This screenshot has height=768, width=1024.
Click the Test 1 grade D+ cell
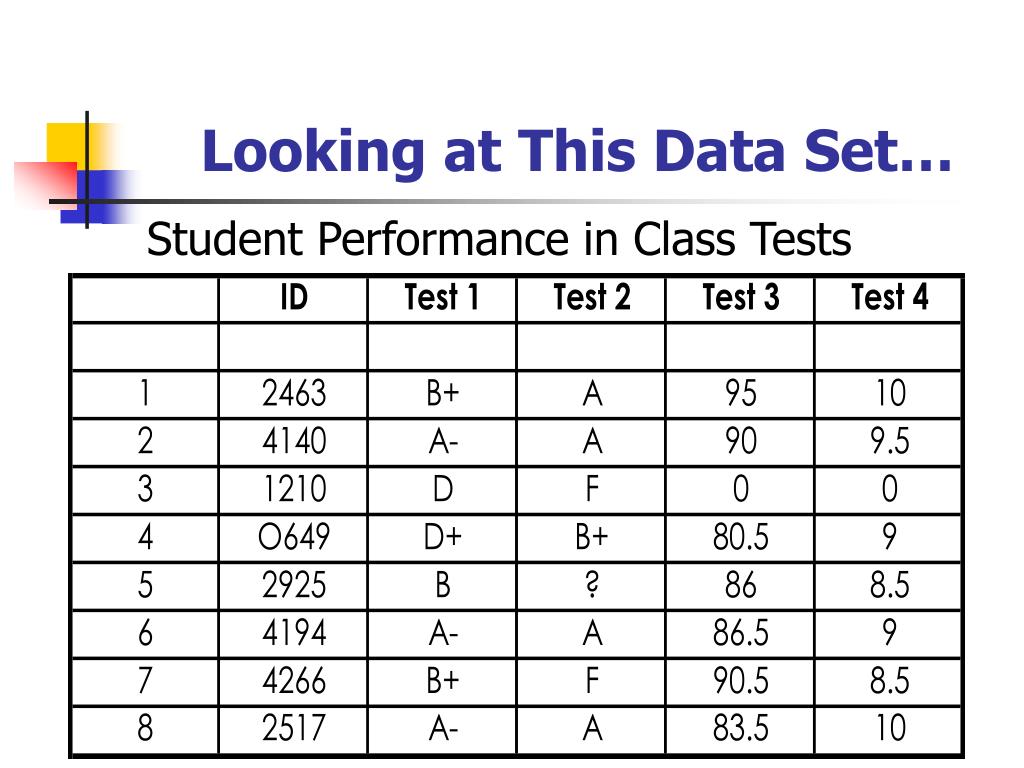442,537
